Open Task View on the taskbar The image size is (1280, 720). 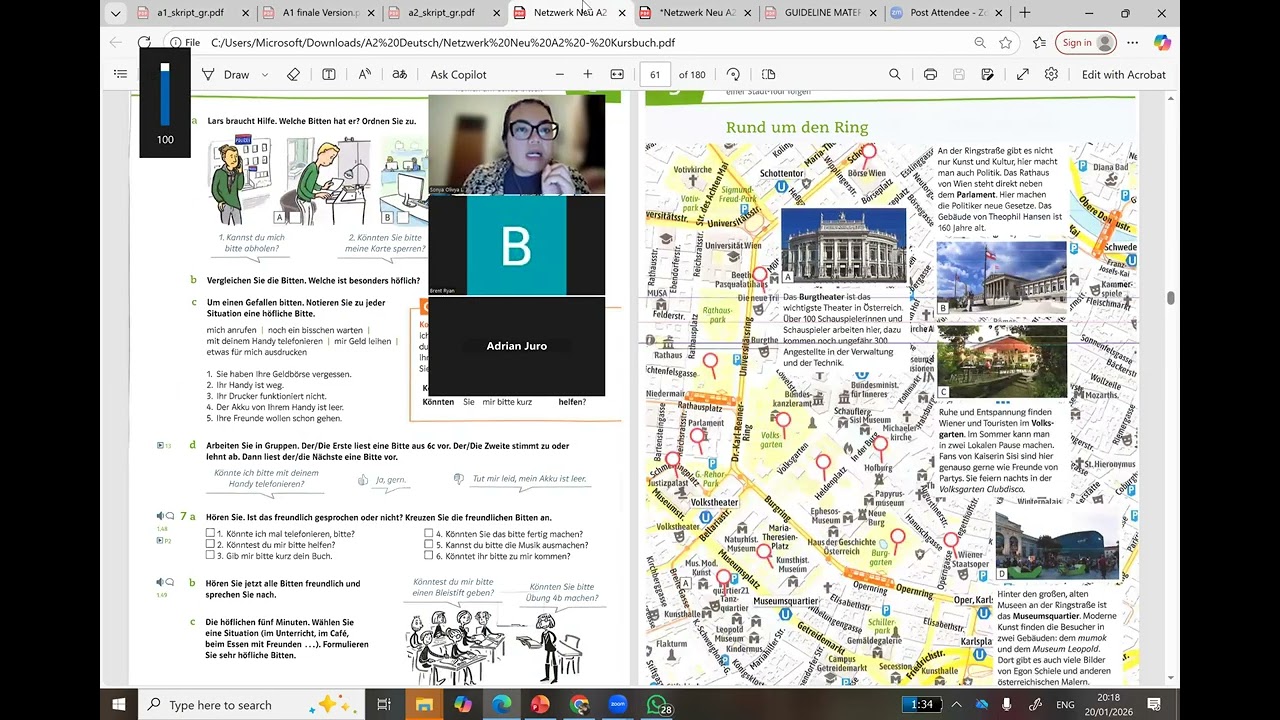click(384, 705)
